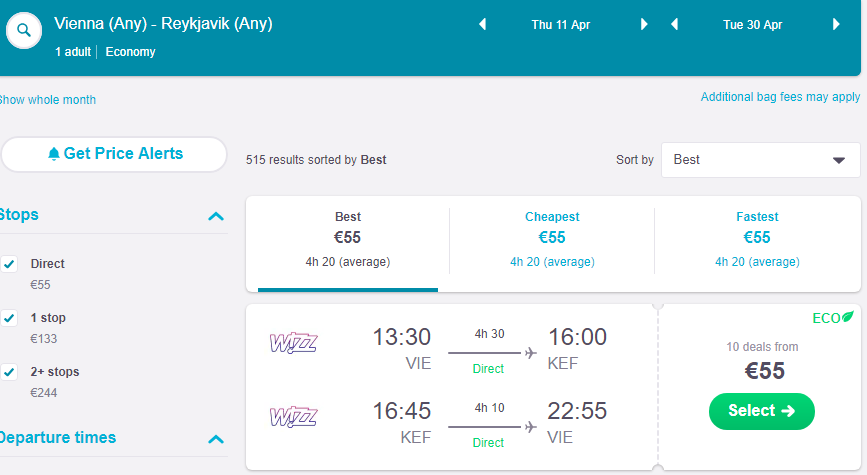Click Get Price Alerts button

tap(115, 154)
